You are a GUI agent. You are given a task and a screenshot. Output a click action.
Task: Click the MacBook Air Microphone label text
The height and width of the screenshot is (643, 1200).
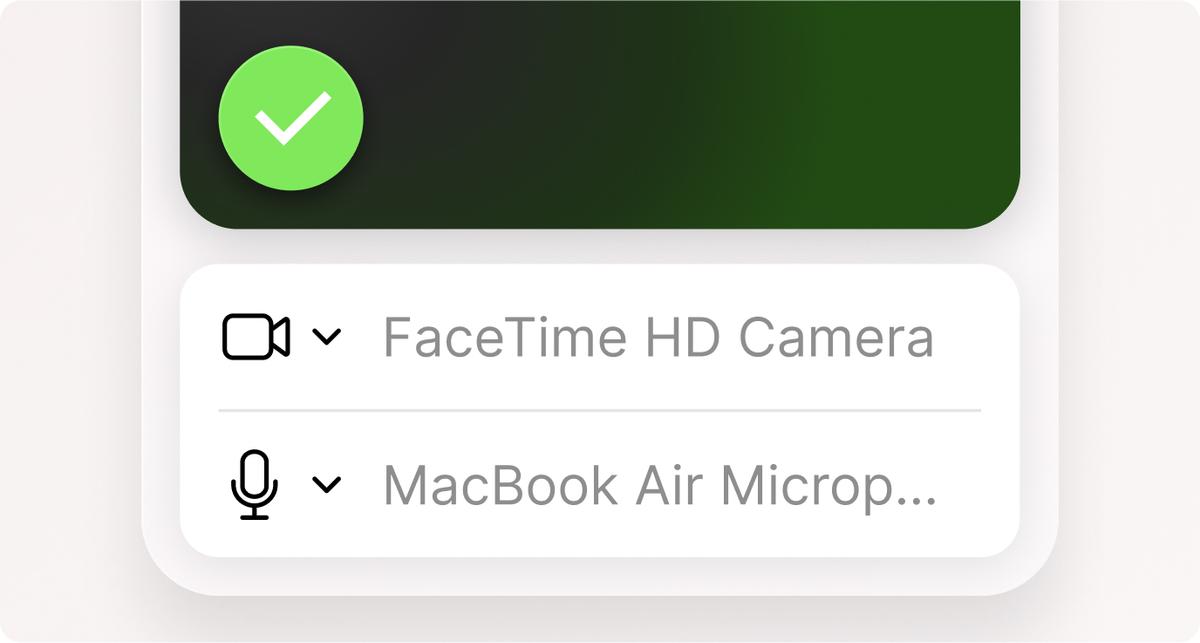click(x=662, y=487)
